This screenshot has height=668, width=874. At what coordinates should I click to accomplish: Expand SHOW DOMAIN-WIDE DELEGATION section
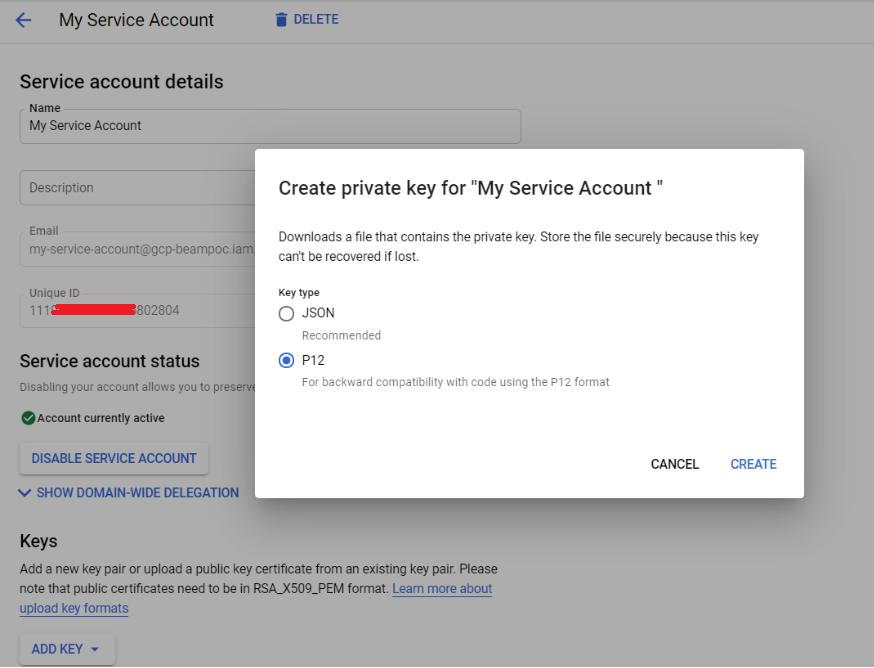tap(137, 493)
